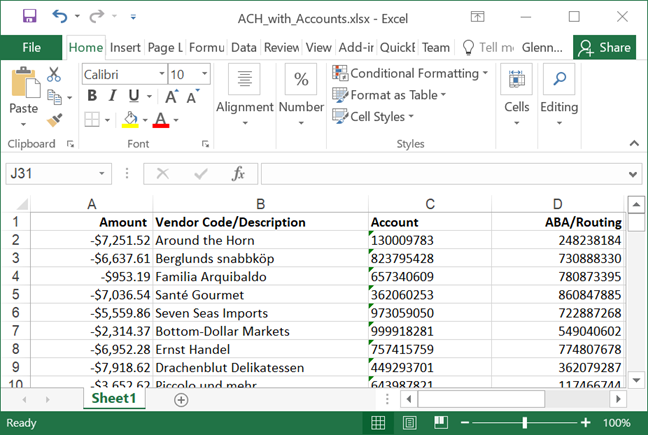
Task: Select the Format Painter brush
Action: (54, 120)
